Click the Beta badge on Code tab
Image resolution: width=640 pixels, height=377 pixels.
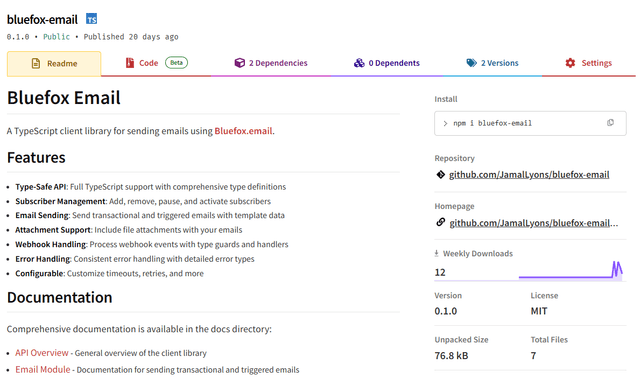176,63
